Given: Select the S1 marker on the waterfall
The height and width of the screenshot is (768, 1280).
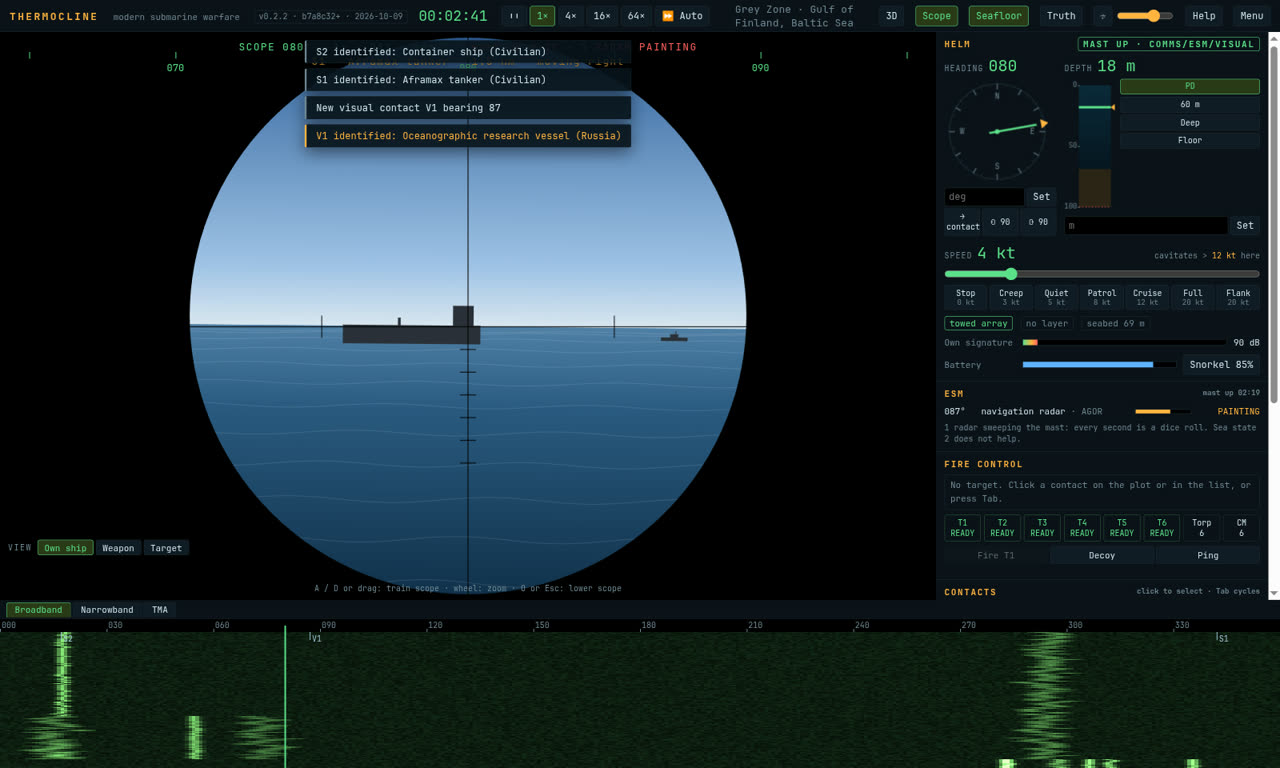Looking at the screenshot, I should coord(1222,638).
